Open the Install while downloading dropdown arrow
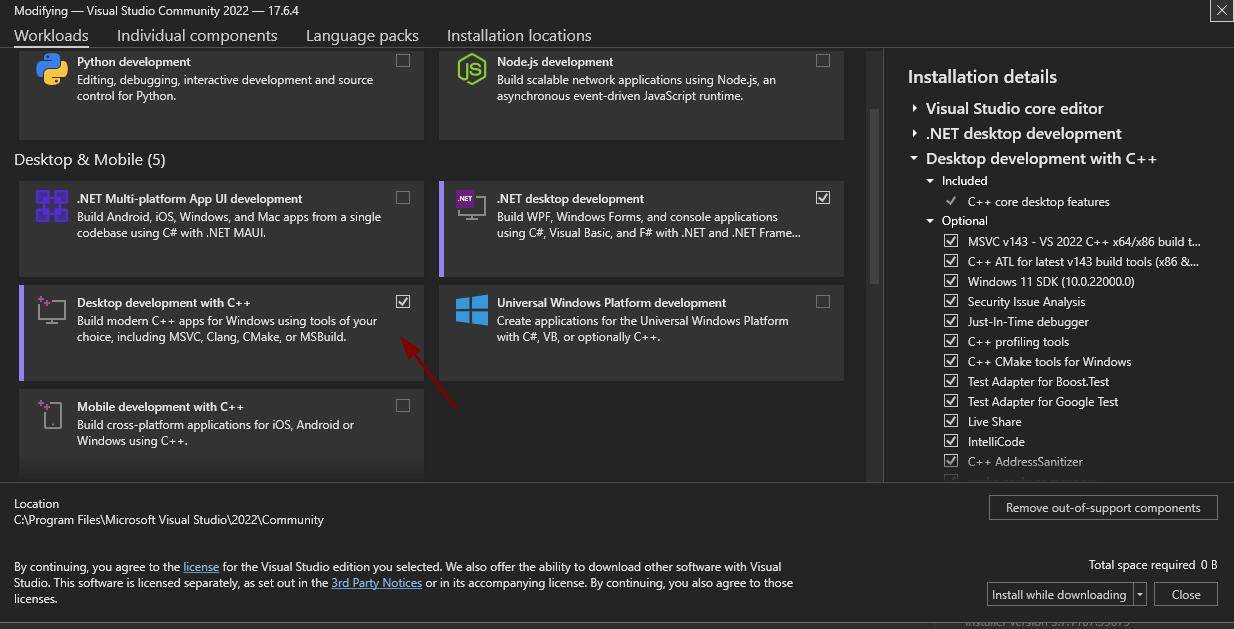The width and height of the screenshot is (1234, 629). pyautogui.click(x=1139, y=595)
